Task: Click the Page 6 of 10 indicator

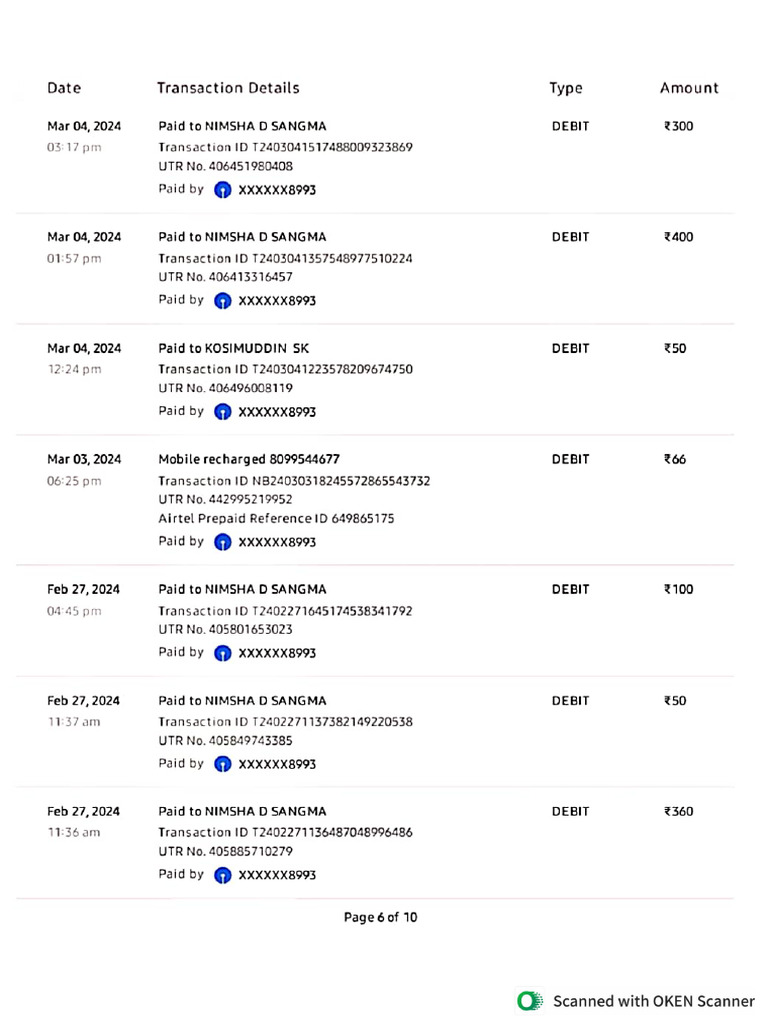Action: (x=381, y=917)
